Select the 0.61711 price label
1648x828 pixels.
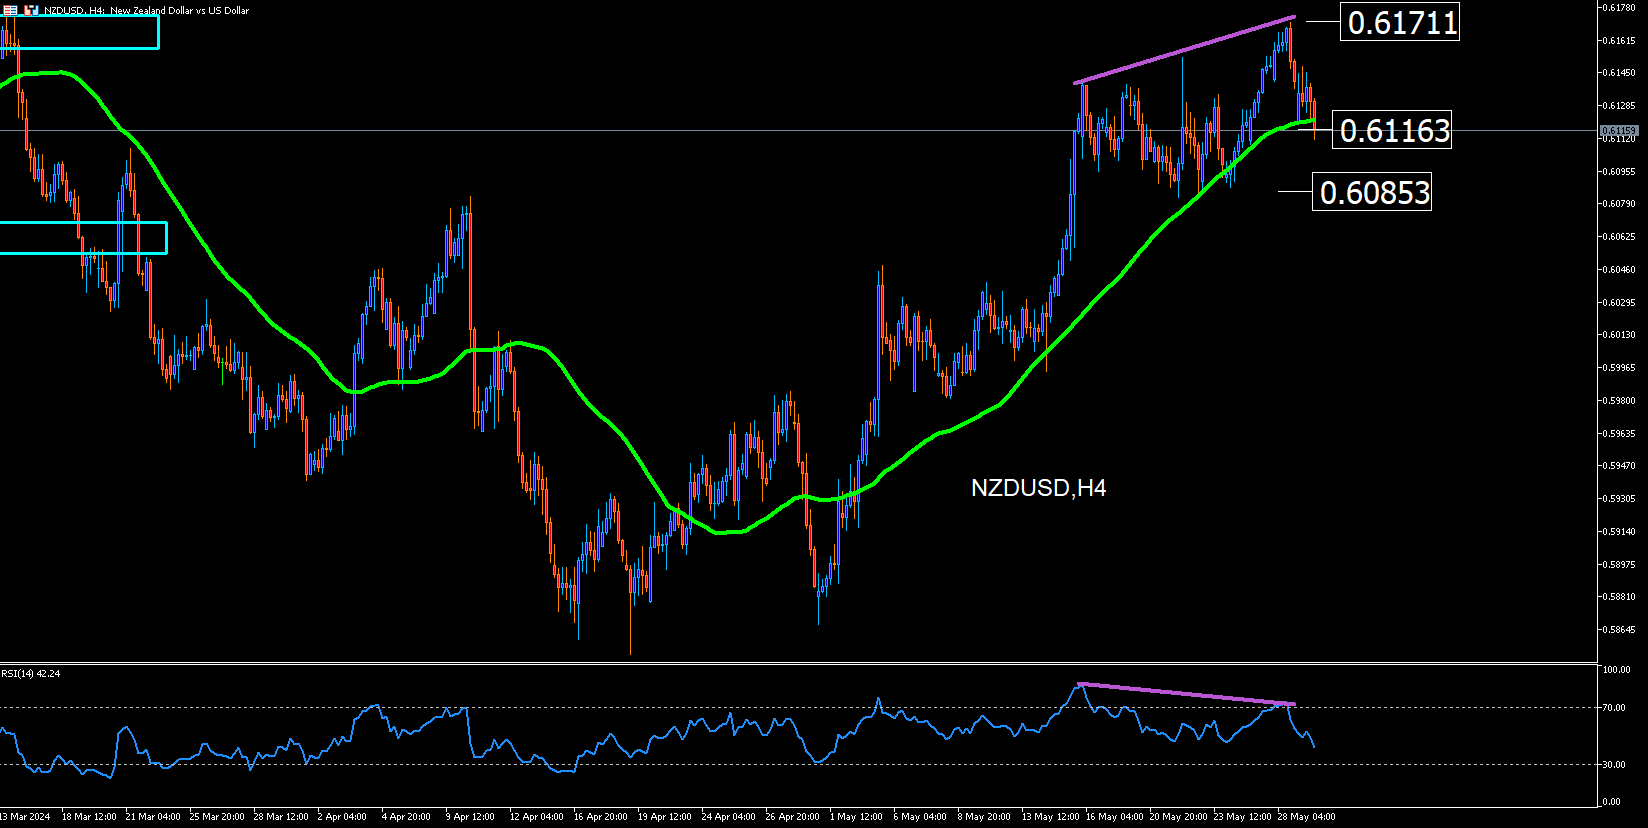click(1399, 22)
